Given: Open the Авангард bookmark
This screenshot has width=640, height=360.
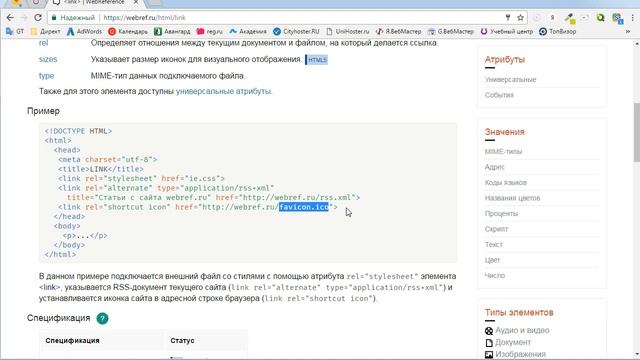Looking at the screenshot, I should 172,31.
